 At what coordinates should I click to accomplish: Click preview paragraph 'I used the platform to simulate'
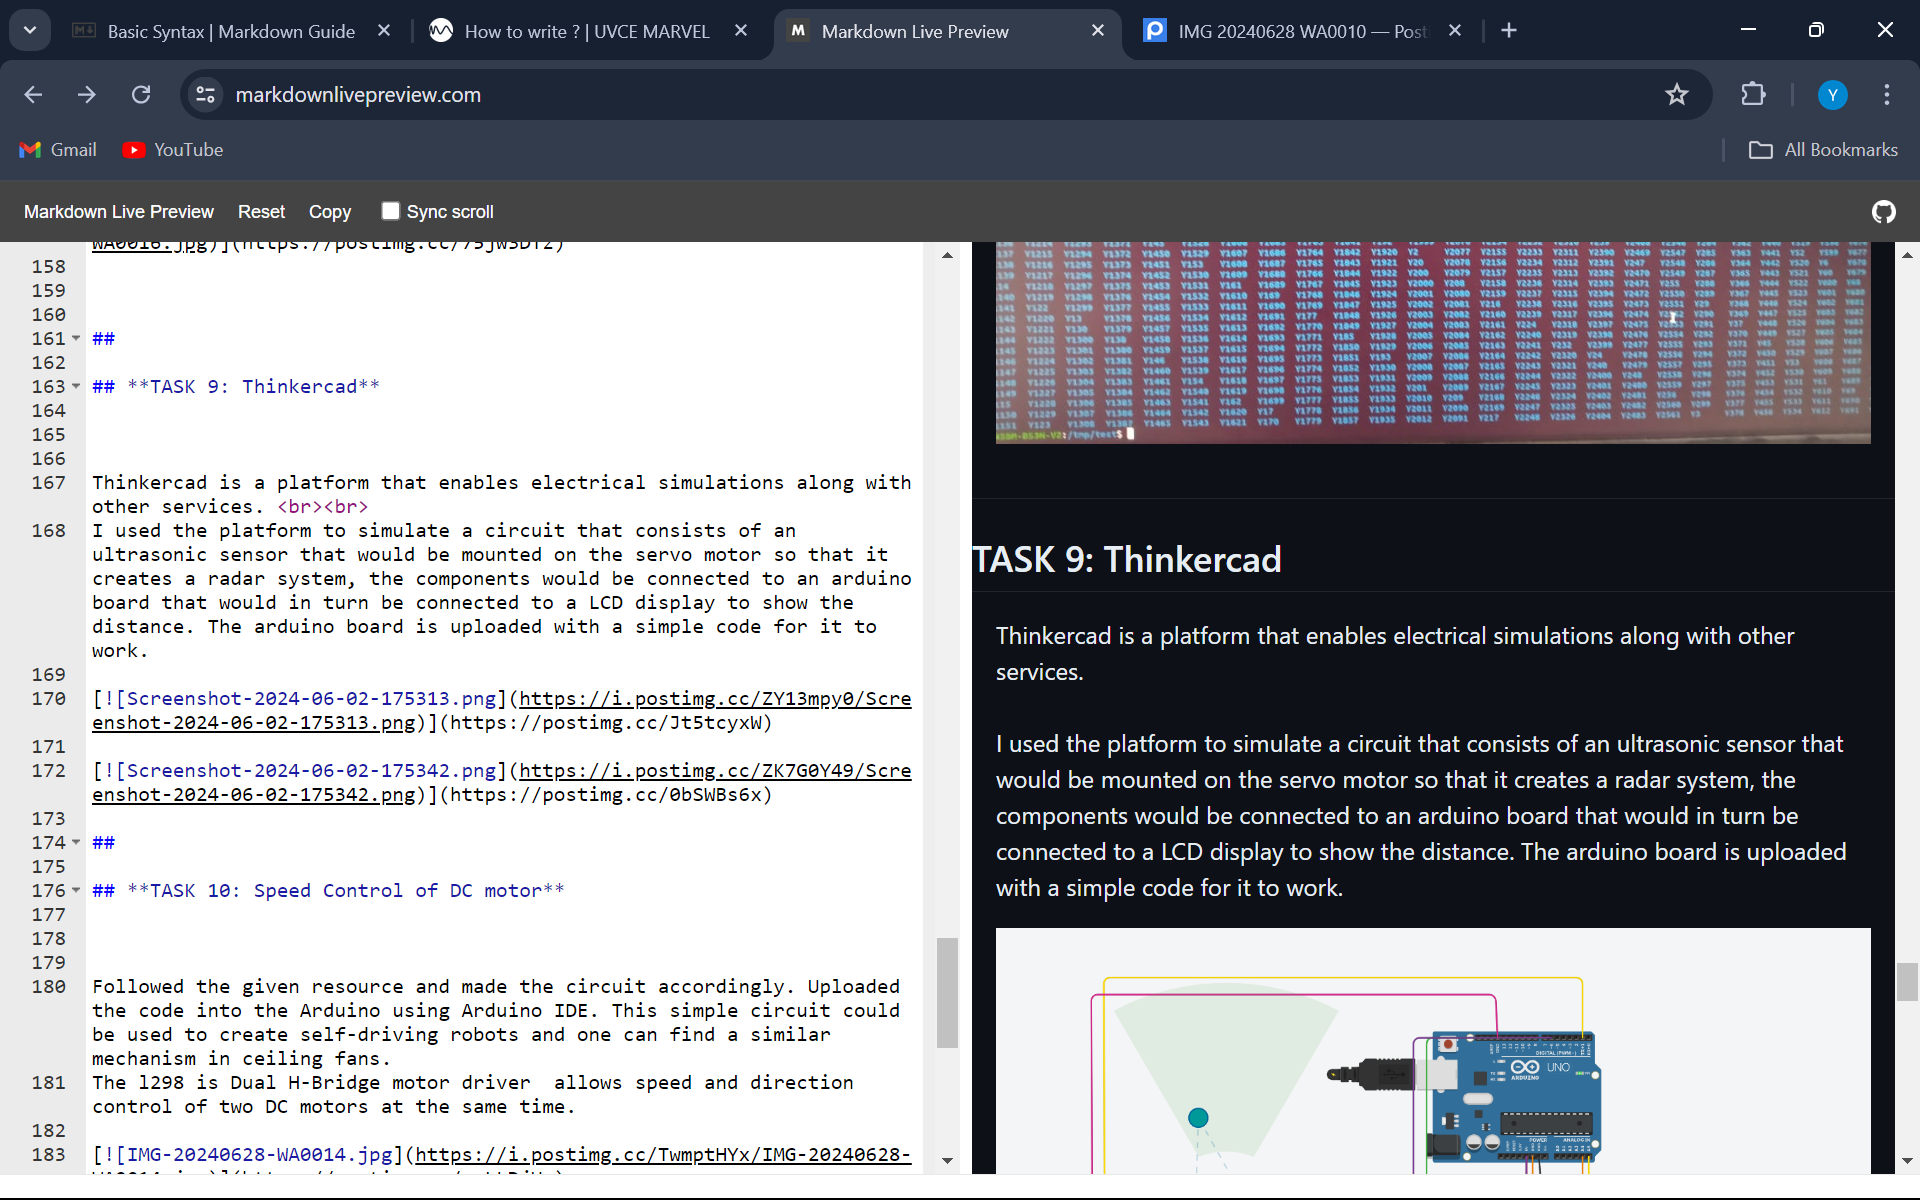point(1421,816)
